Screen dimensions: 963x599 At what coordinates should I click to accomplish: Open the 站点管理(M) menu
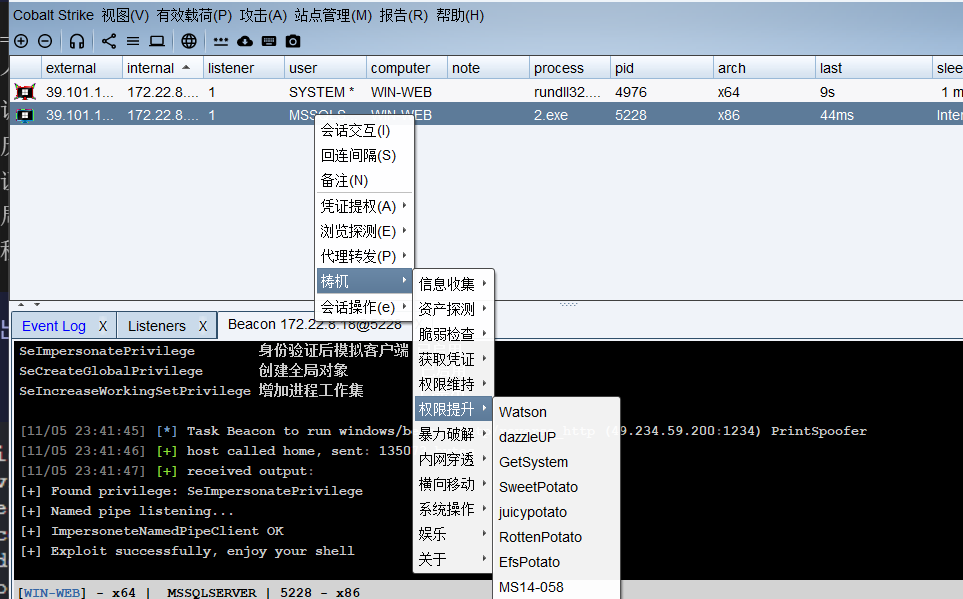pos(333,15)
